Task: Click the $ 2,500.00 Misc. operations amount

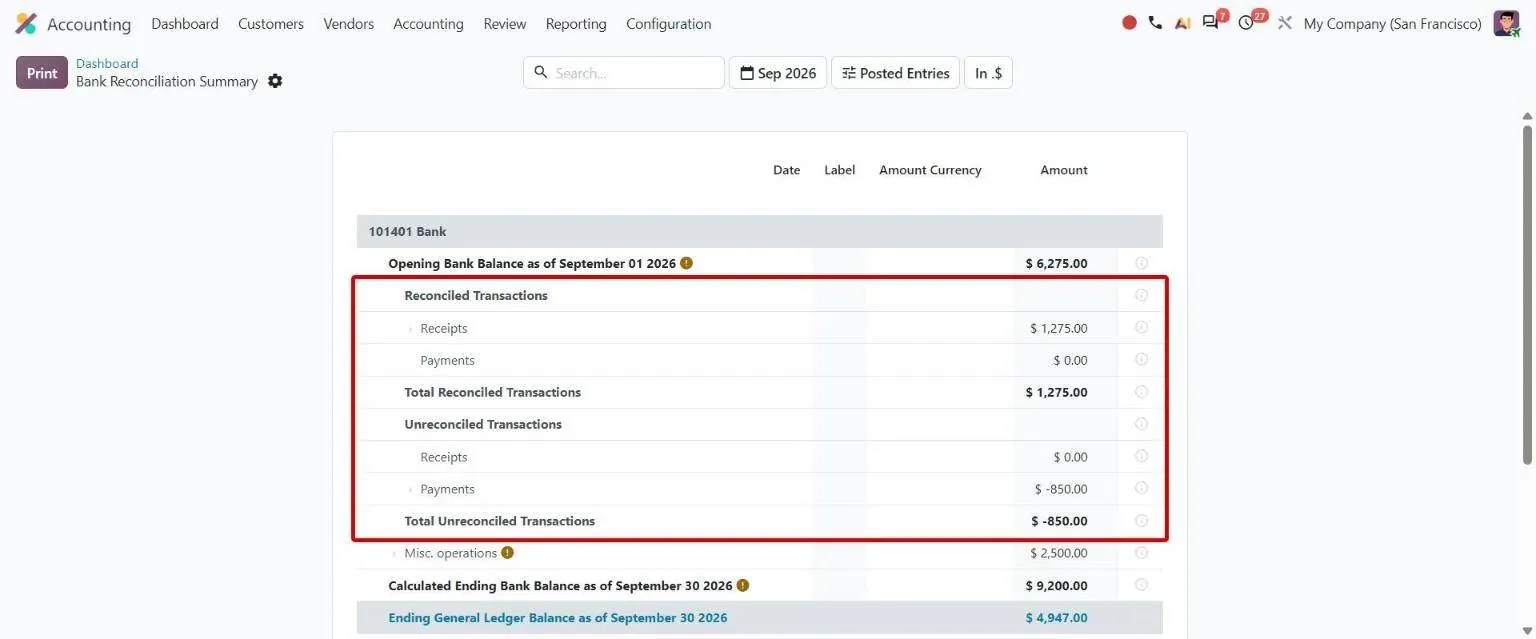Action: [x=1059, y=553]
